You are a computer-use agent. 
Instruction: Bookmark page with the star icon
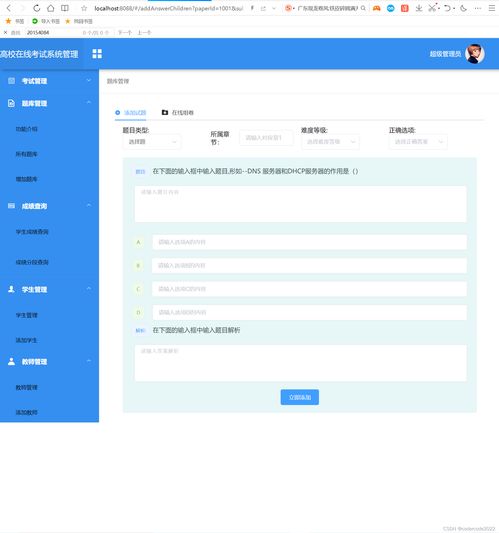point(84,8)
